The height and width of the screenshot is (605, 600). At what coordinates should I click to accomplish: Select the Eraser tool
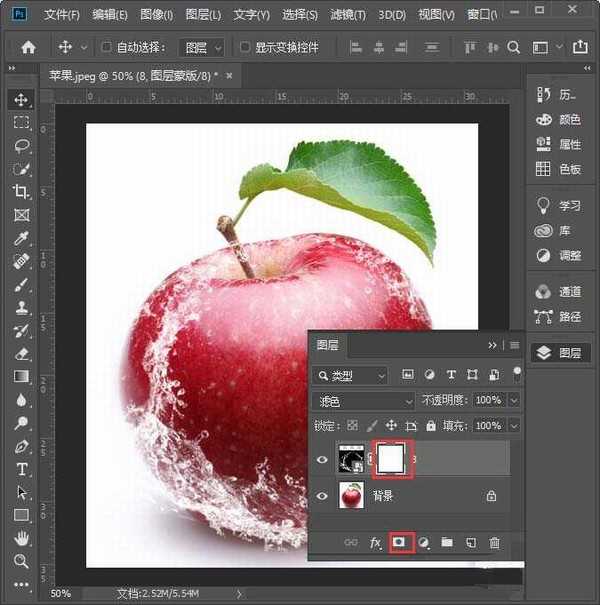click(x=21, y=353)
